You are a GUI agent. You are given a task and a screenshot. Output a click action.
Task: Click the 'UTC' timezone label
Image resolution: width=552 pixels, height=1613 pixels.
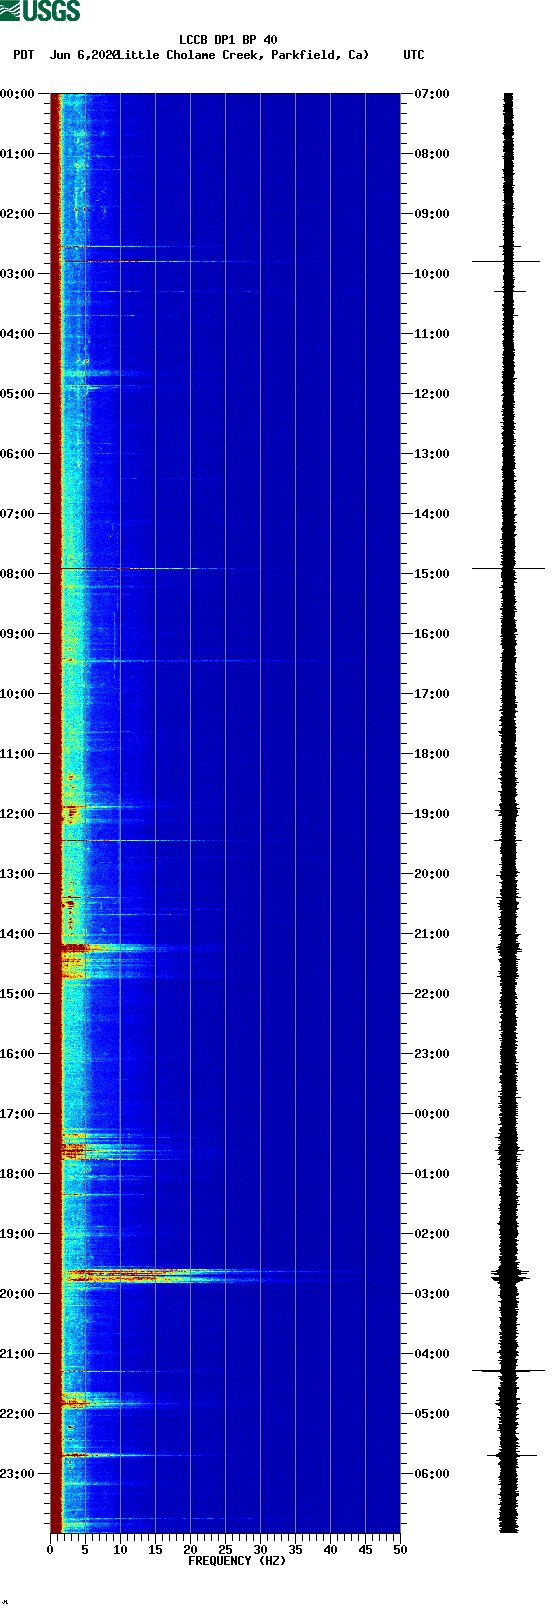click(x=414, y=55)
